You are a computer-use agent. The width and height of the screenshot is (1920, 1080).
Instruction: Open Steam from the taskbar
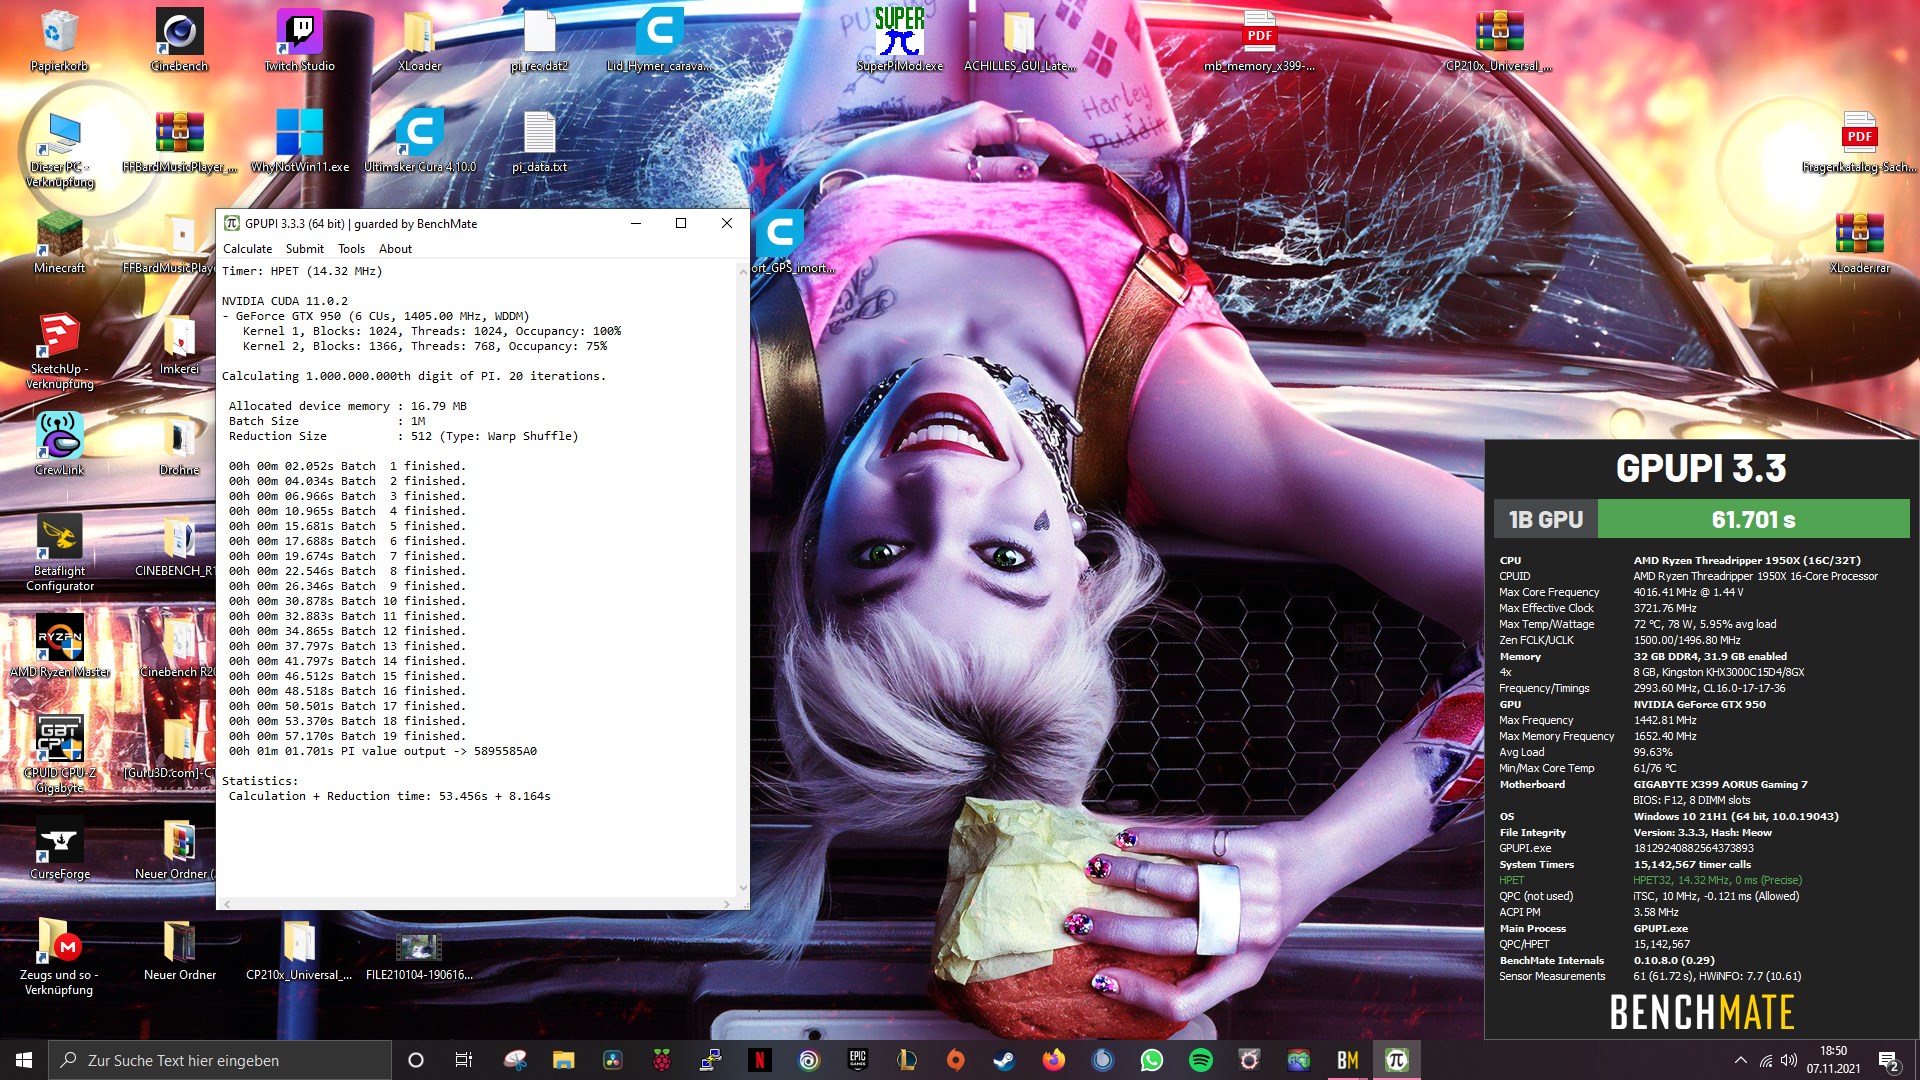pyautogui.click(x=1004, y=1060)
